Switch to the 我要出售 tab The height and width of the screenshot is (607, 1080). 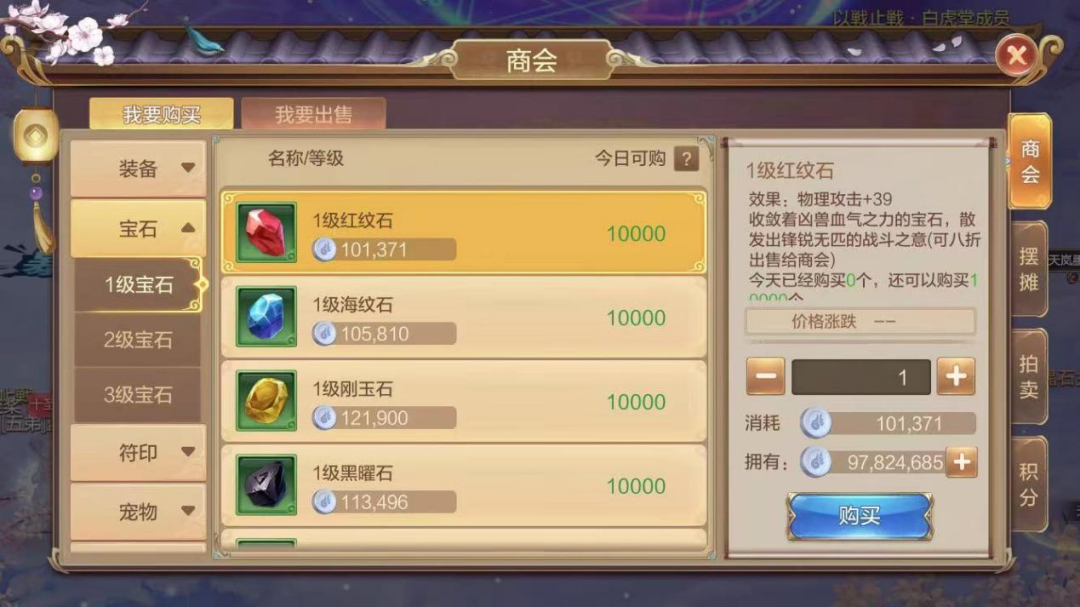click(x=313, y=114)
